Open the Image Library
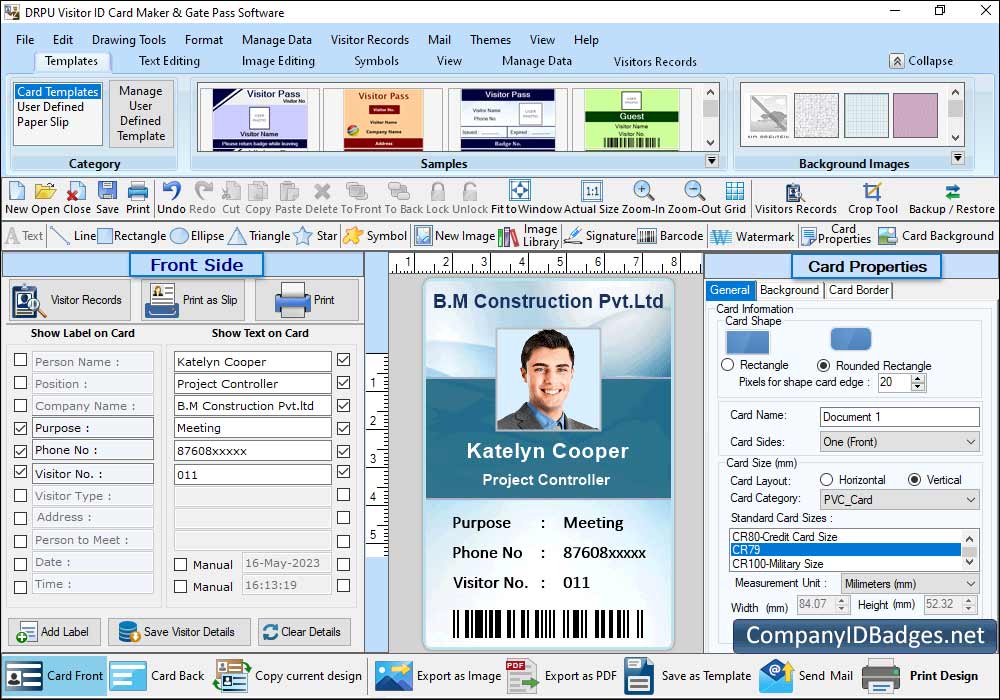The height and width of the screenshot is (700, 1000). point(529,236)
